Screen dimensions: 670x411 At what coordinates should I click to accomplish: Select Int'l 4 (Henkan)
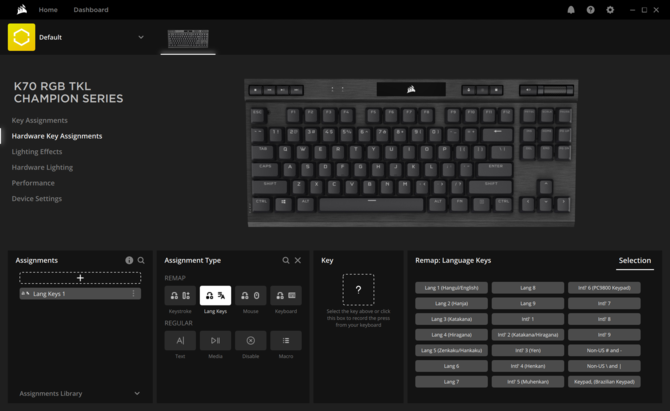(528, 366)
